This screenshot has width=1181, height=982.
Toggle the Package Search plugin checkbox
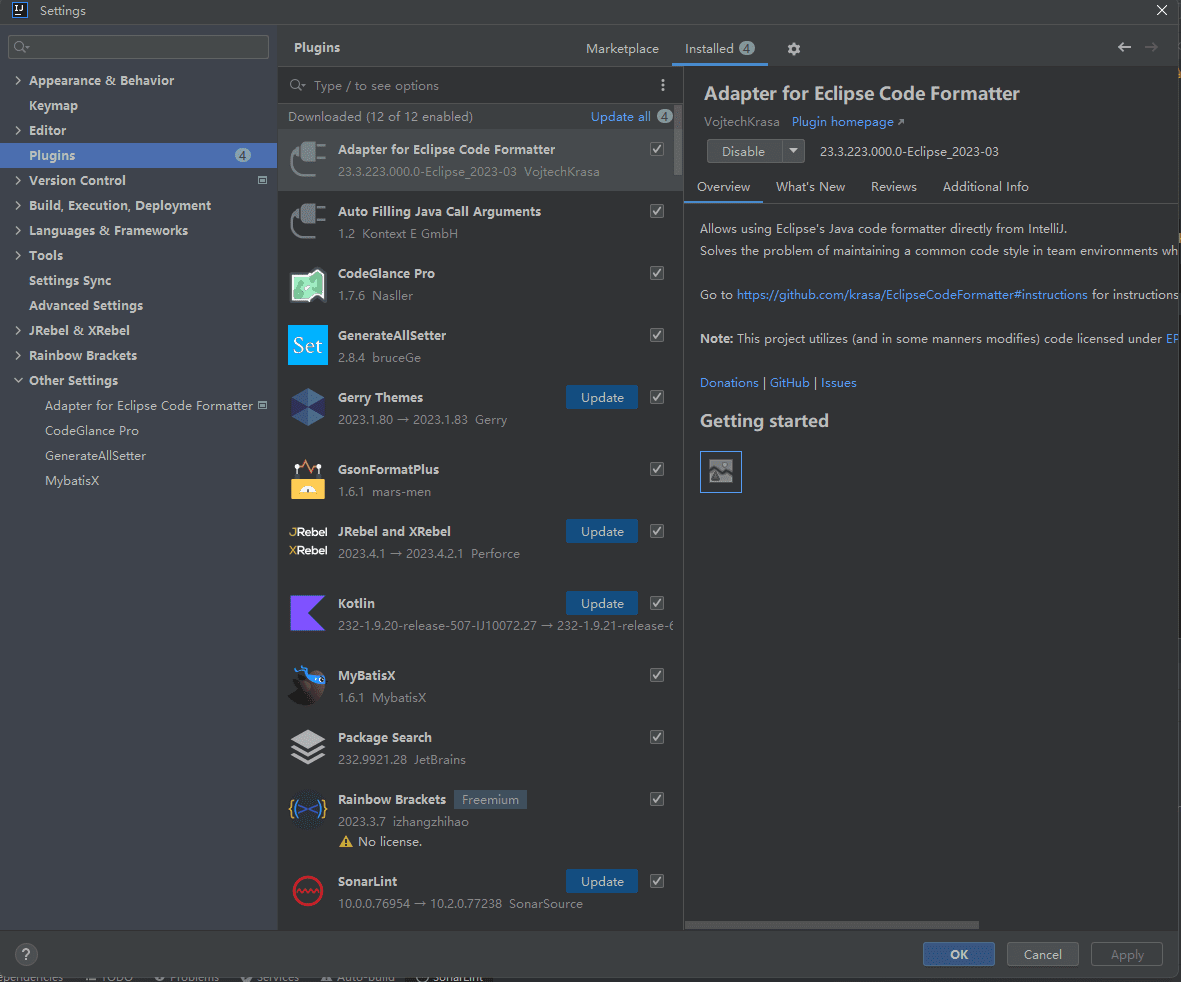click(657, 737)
